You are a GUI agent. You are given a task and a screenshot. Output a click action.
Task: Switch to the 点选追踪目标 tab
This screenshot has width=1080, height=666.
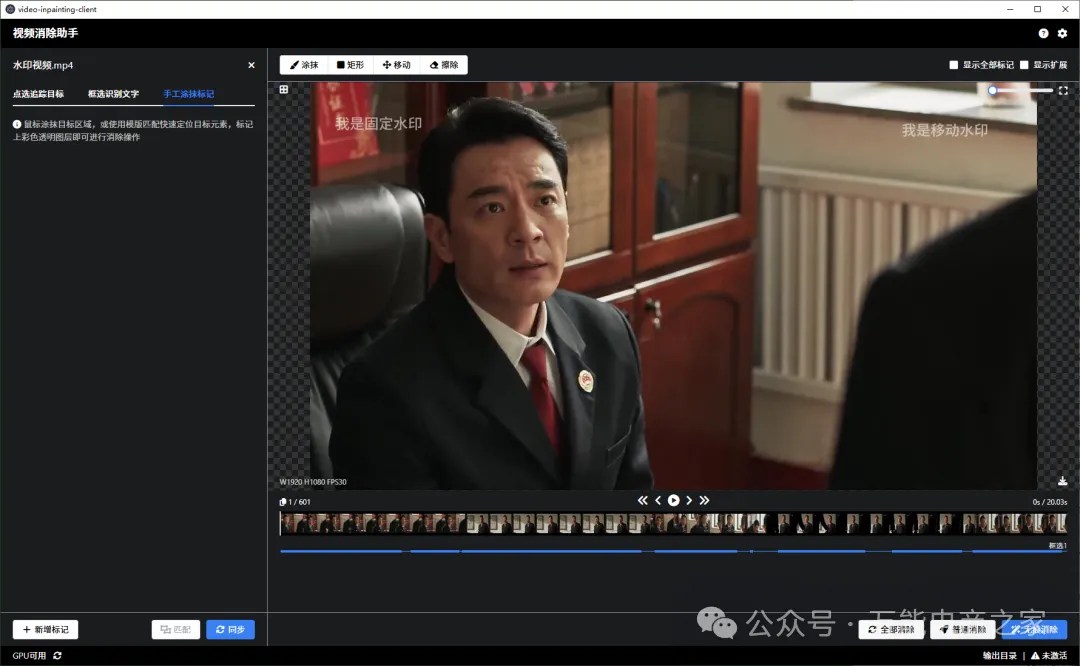pos(38,94)
